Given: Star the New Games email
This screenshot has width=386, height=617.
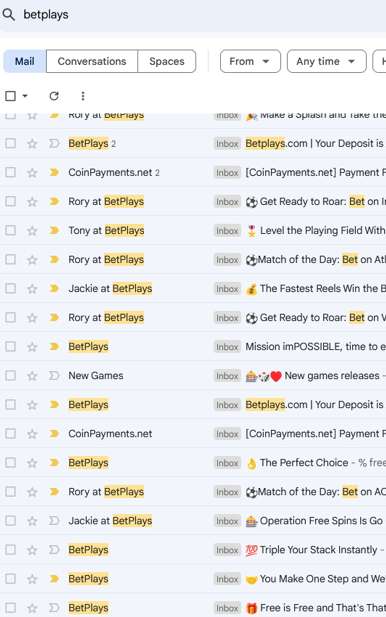Looking at the screenshot, I should 32,376.
